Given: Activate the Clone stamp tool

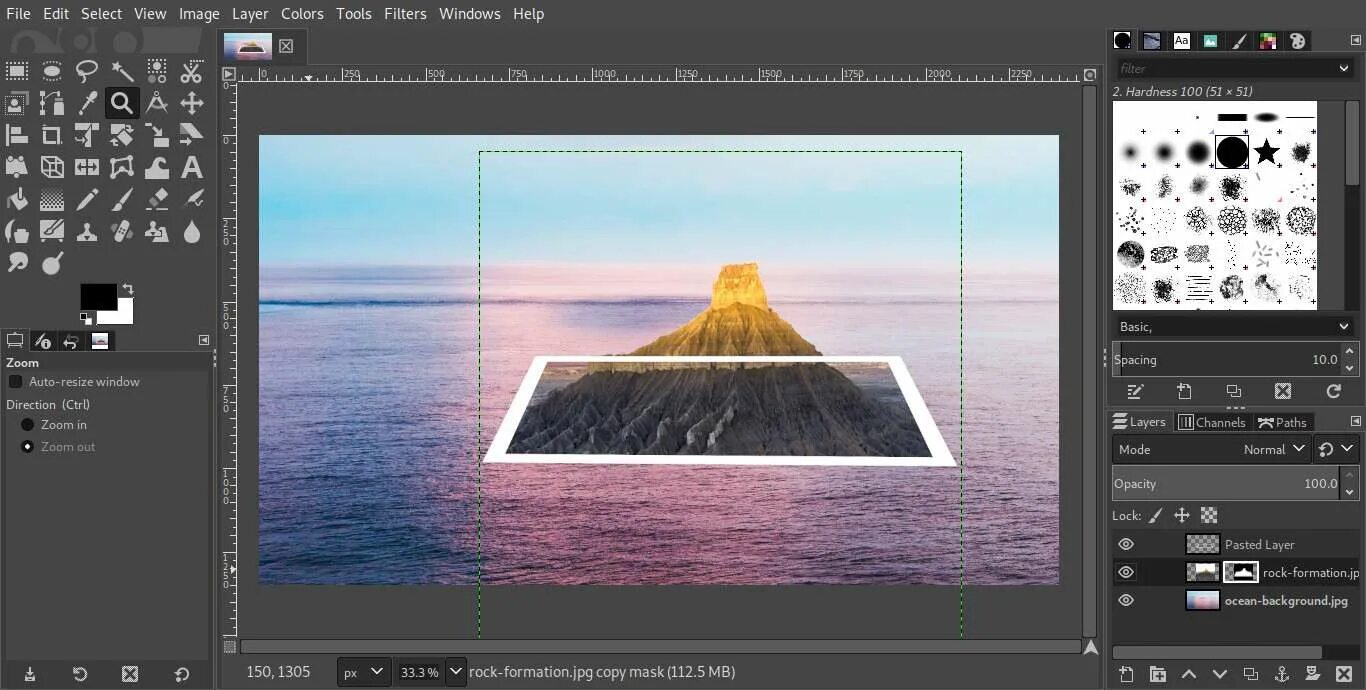Looking at the screenshot, I should click(87, 232).
